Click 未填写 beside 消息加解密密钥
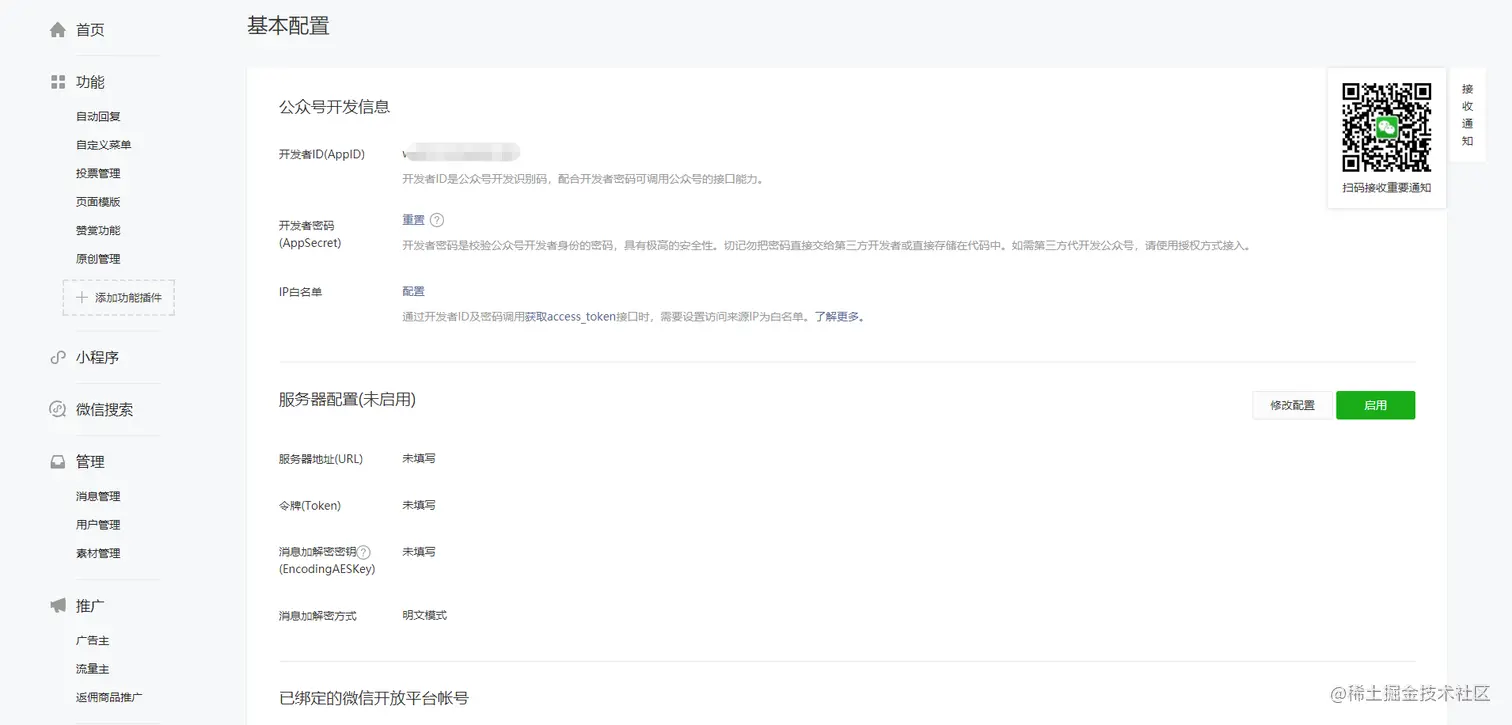Image resolution: width=1512 pixels, height=725 pixels. (x=419, y=552)
